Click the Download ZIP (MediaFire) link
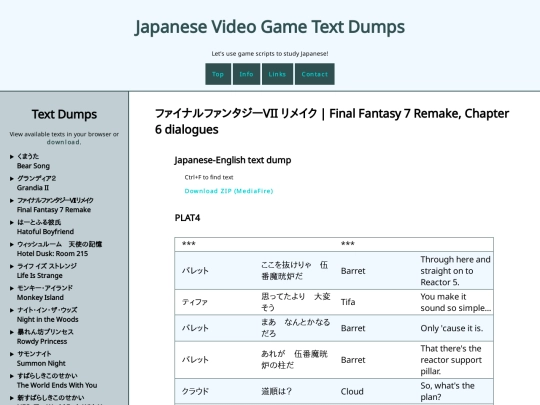The image size is (540, 405). tap(229, 191)
